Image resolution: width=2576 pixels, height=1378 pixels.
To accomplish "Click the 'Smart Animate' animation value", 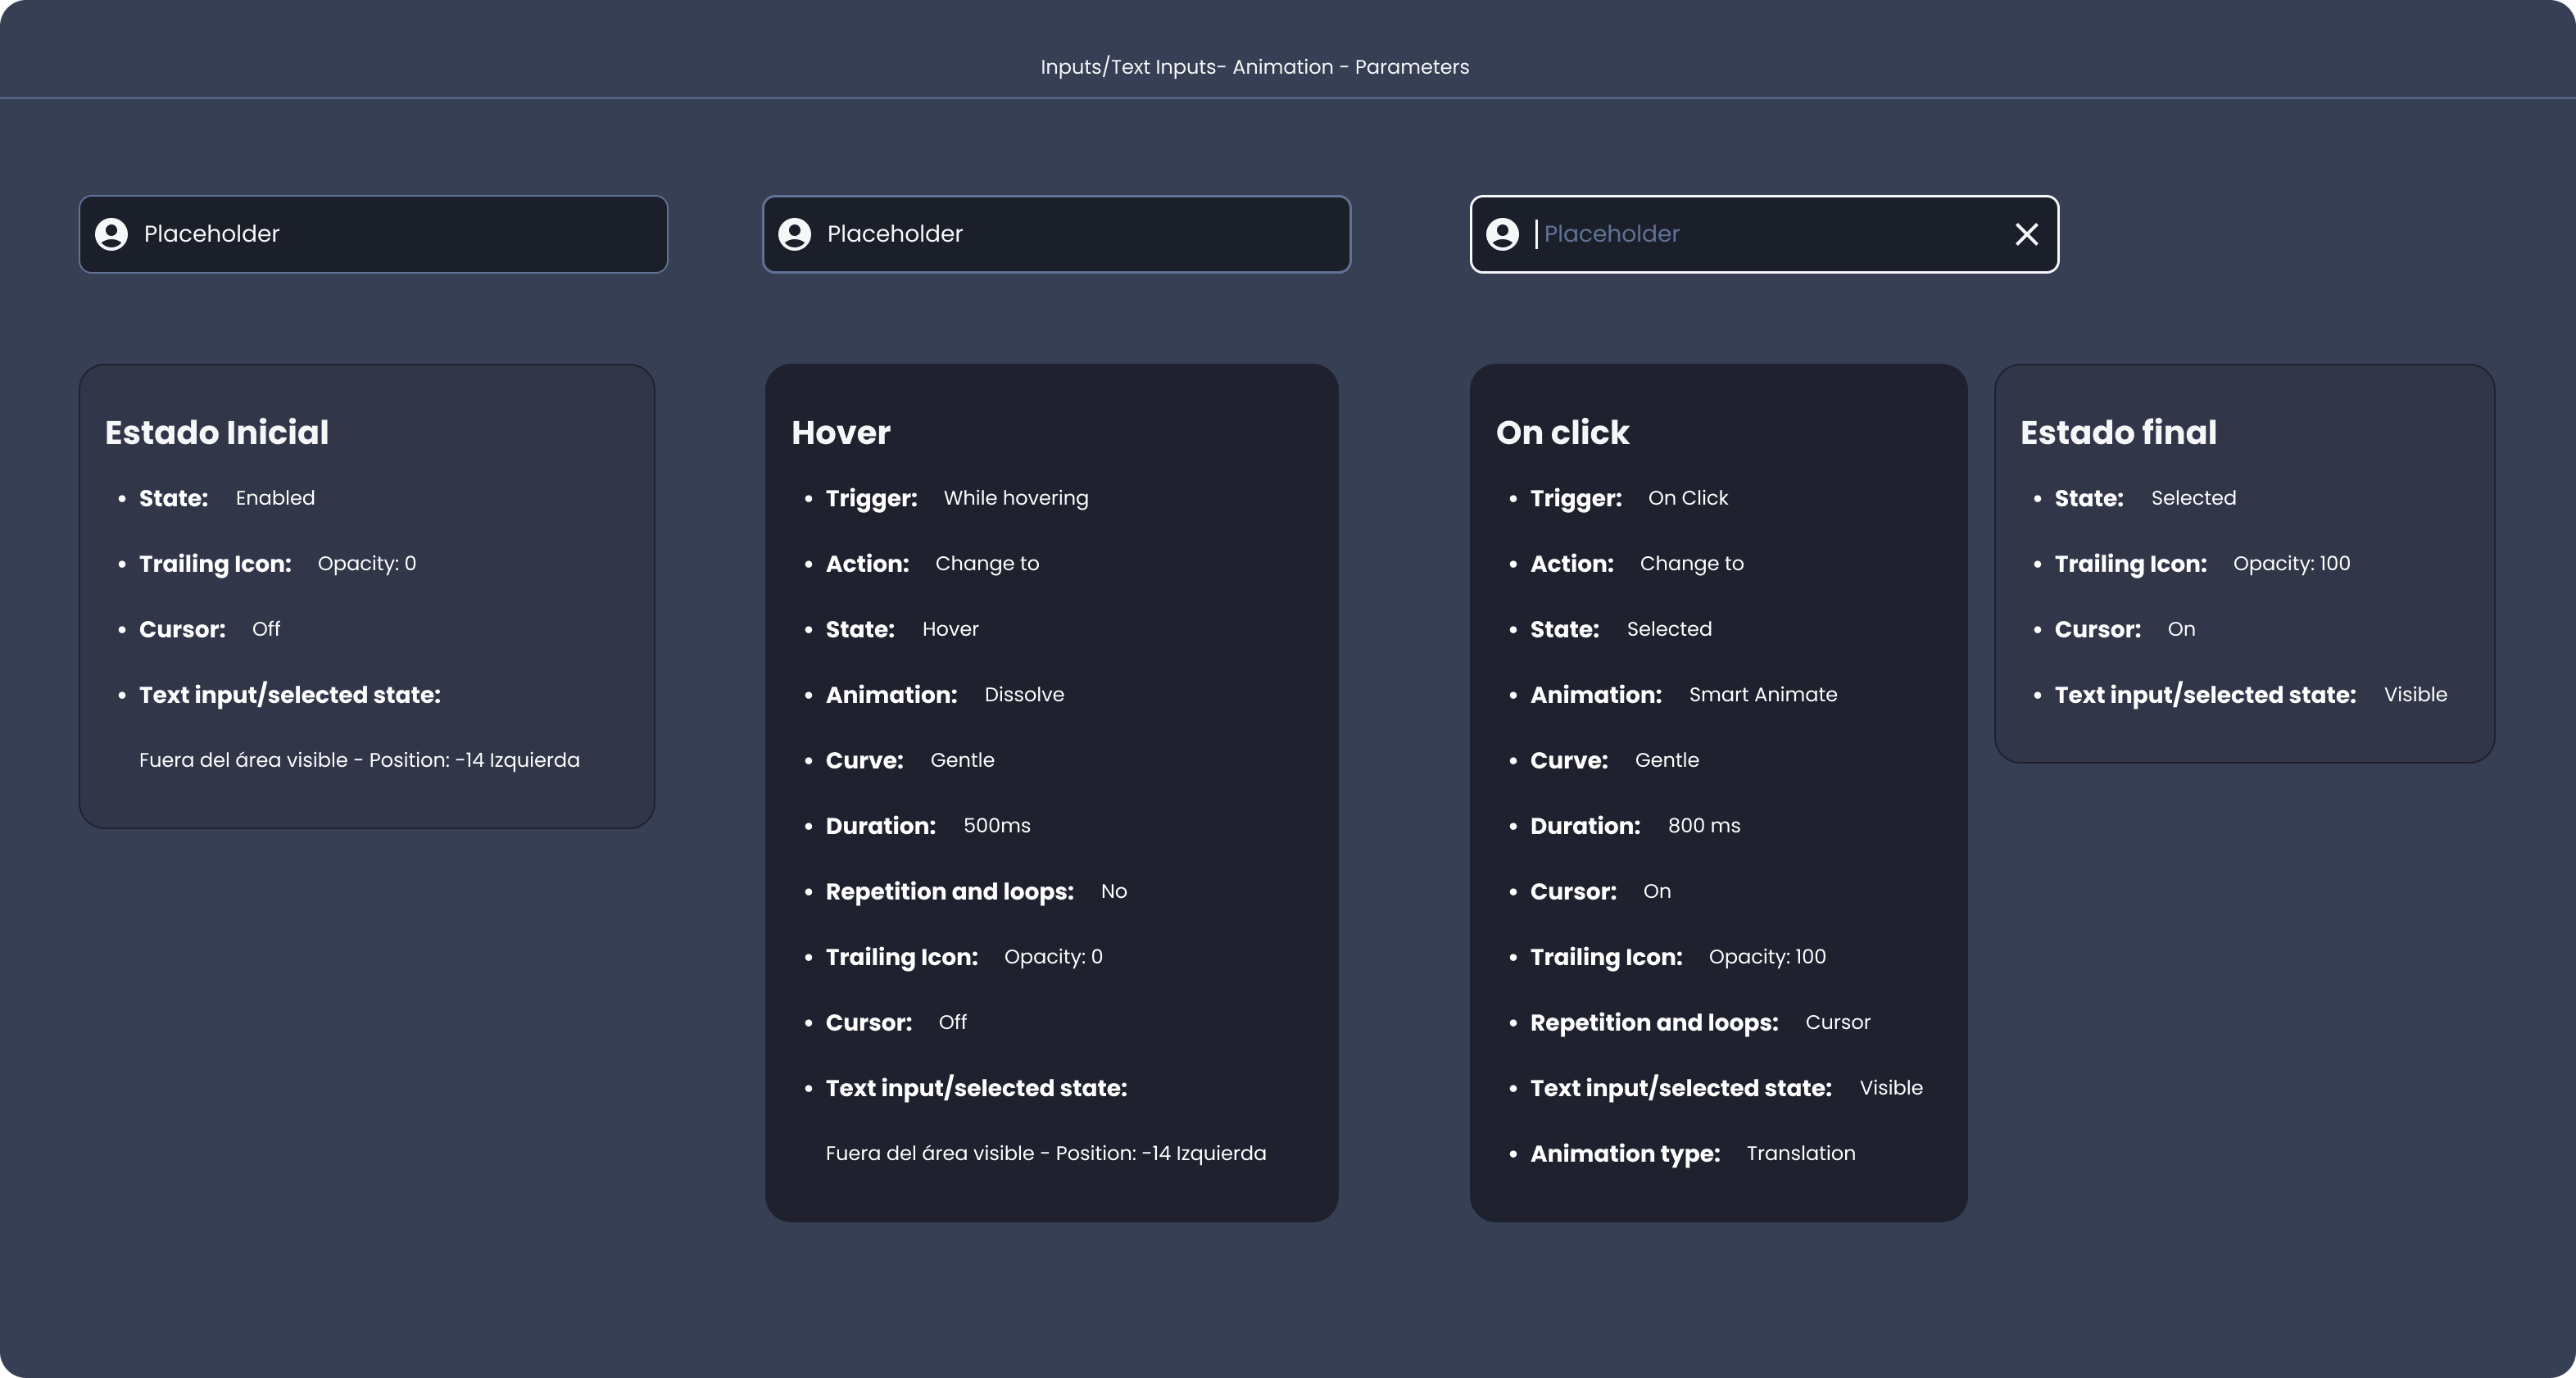I will [x=1763, y=694].
